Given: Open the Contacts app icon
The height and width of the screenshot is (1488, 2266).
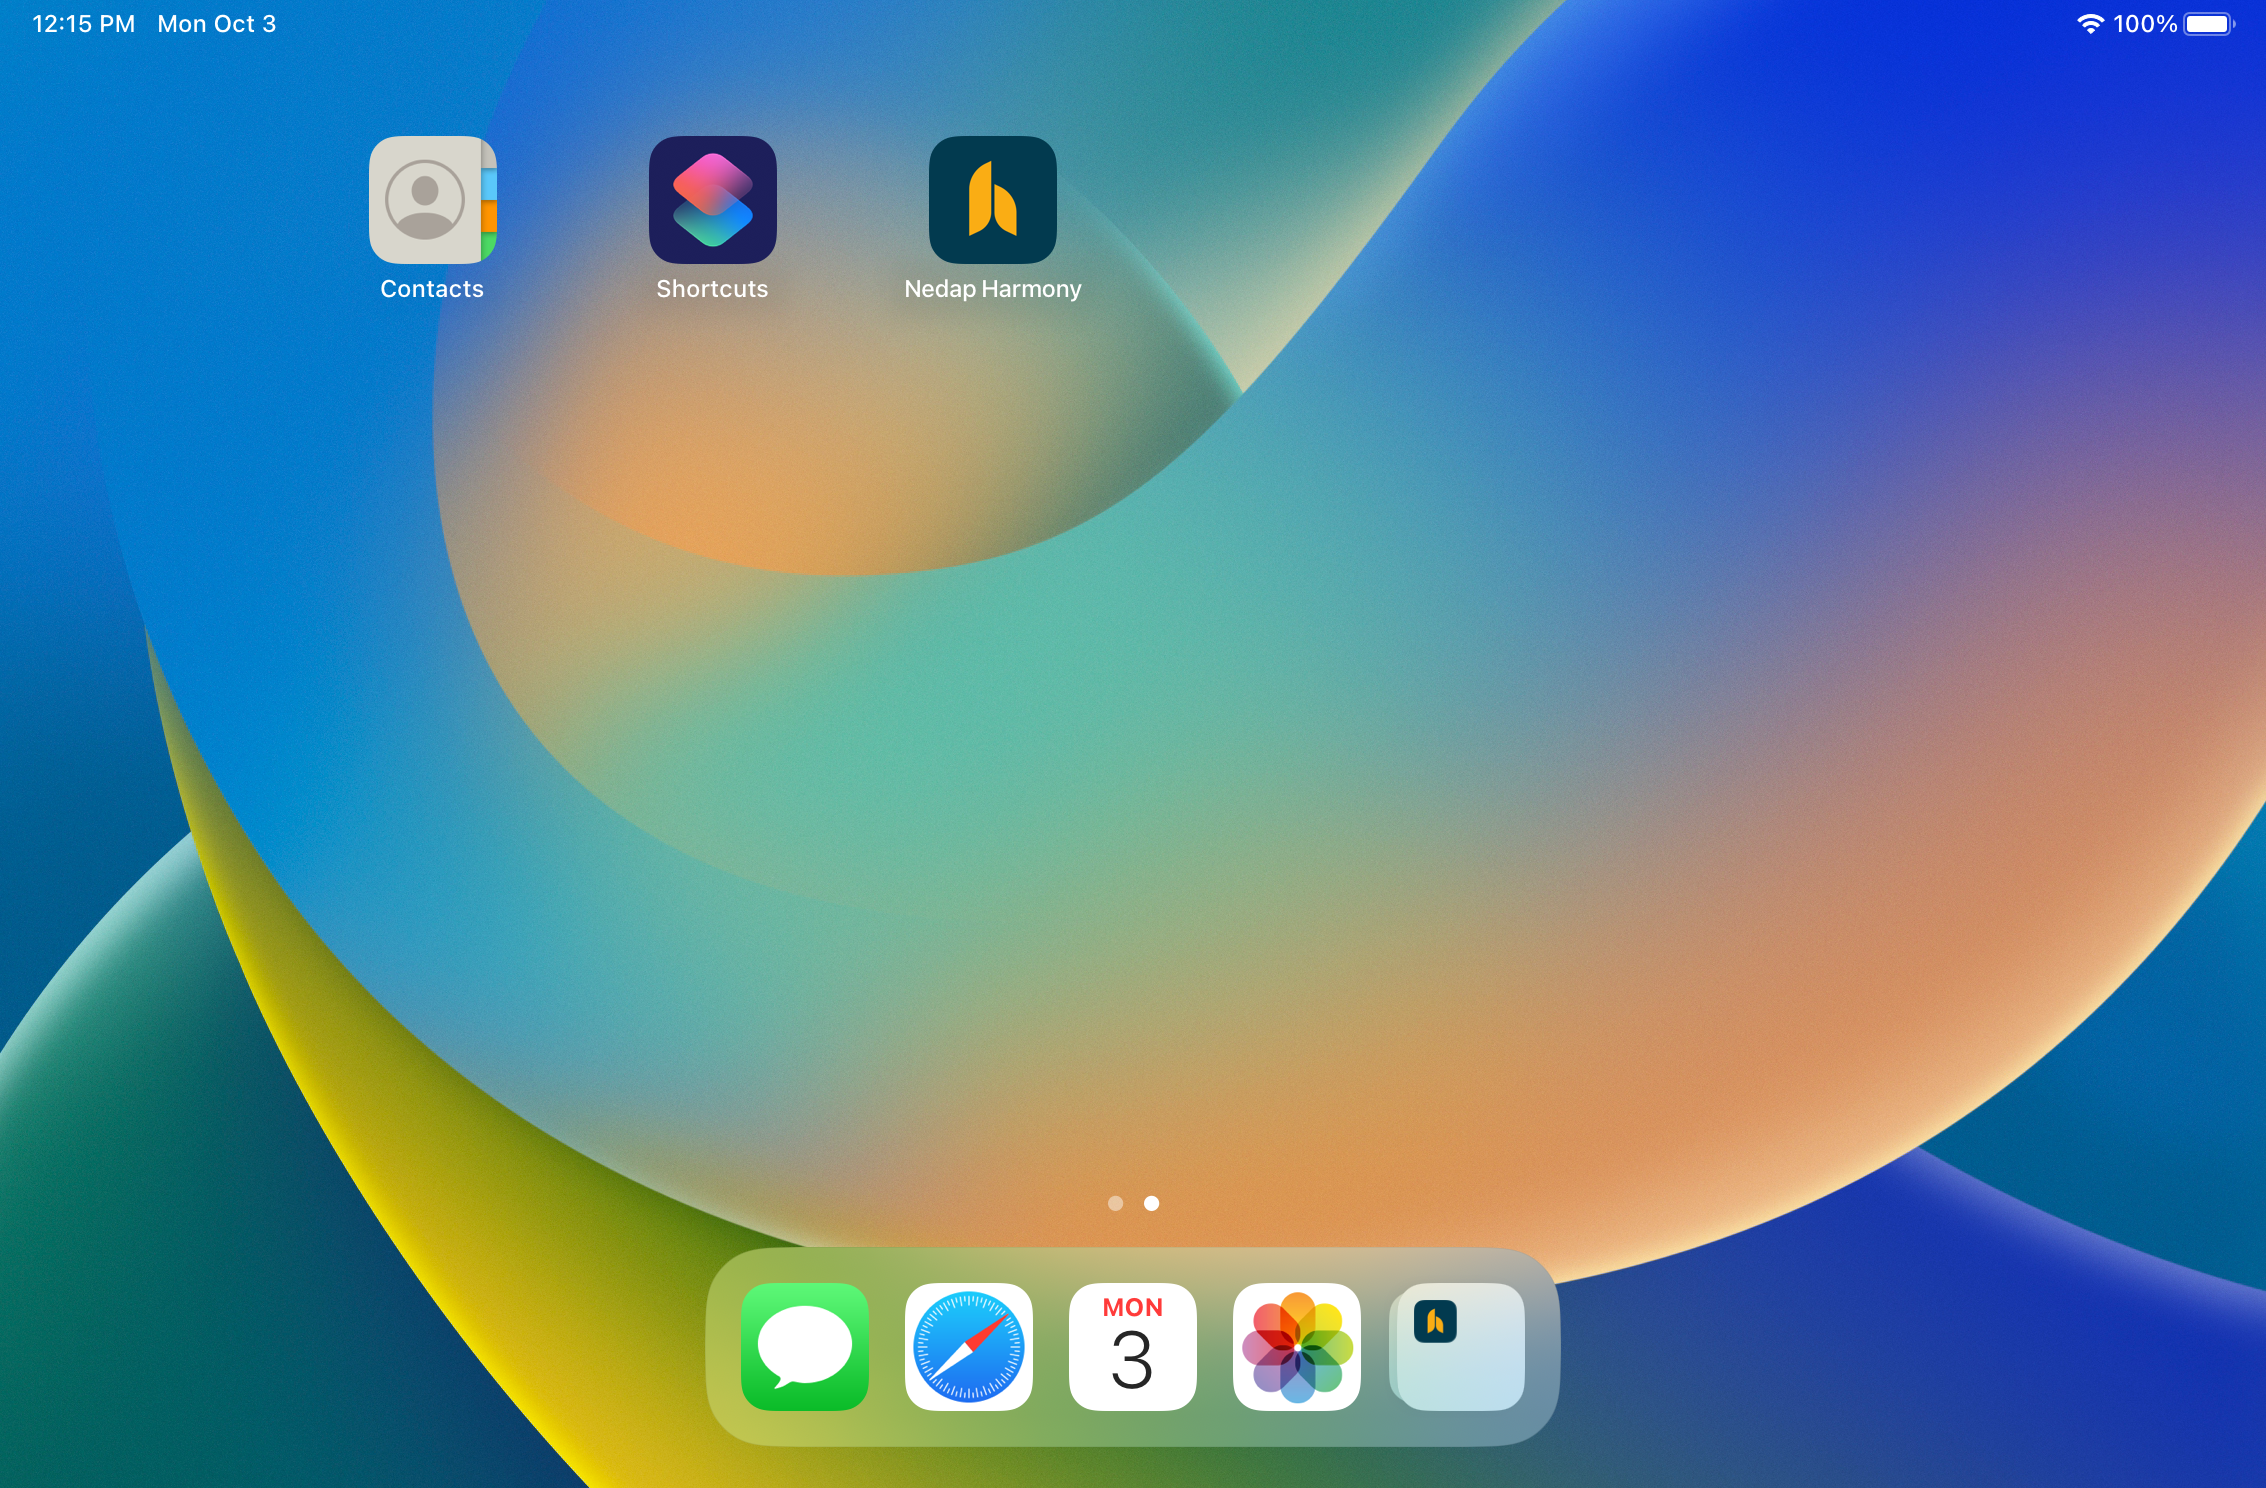Looking at the screenshot, I should 432,200.
